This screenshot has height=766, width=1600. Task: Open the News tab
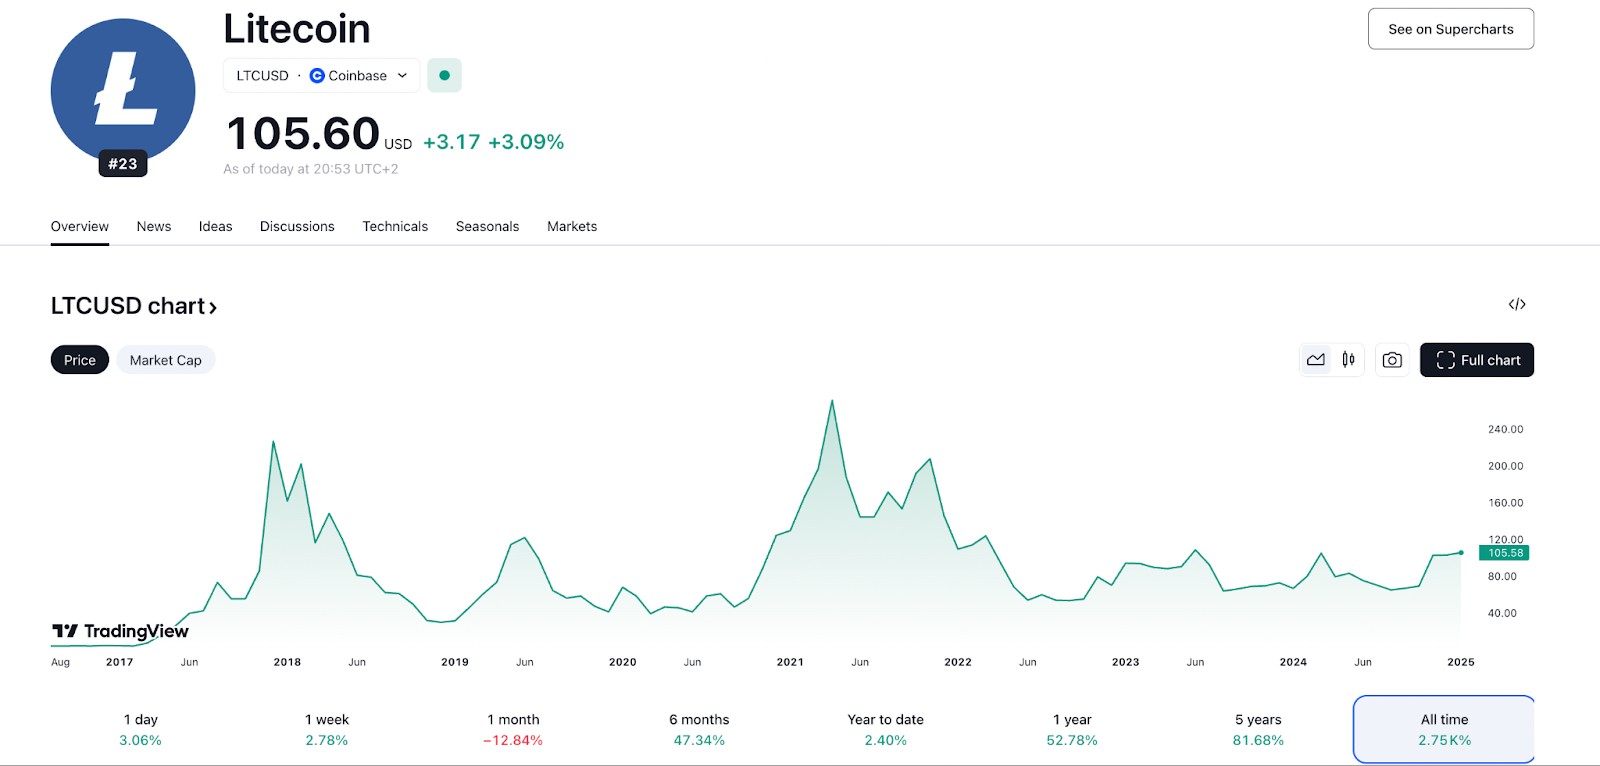[154, 226]
